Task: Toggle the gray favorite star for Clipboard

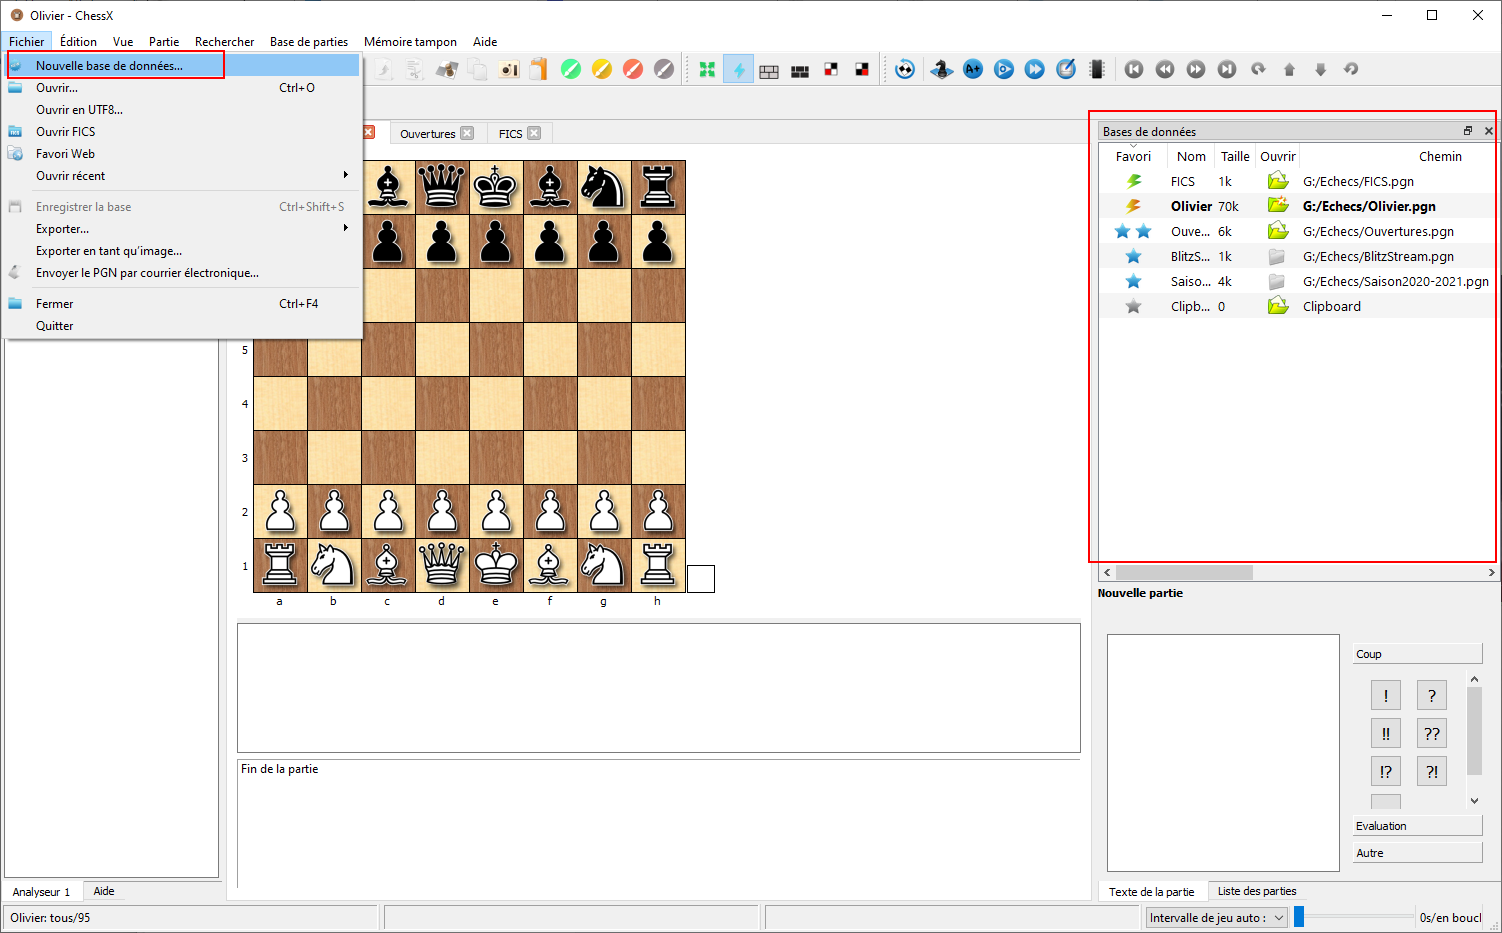Action: (x=1133, y=306)
